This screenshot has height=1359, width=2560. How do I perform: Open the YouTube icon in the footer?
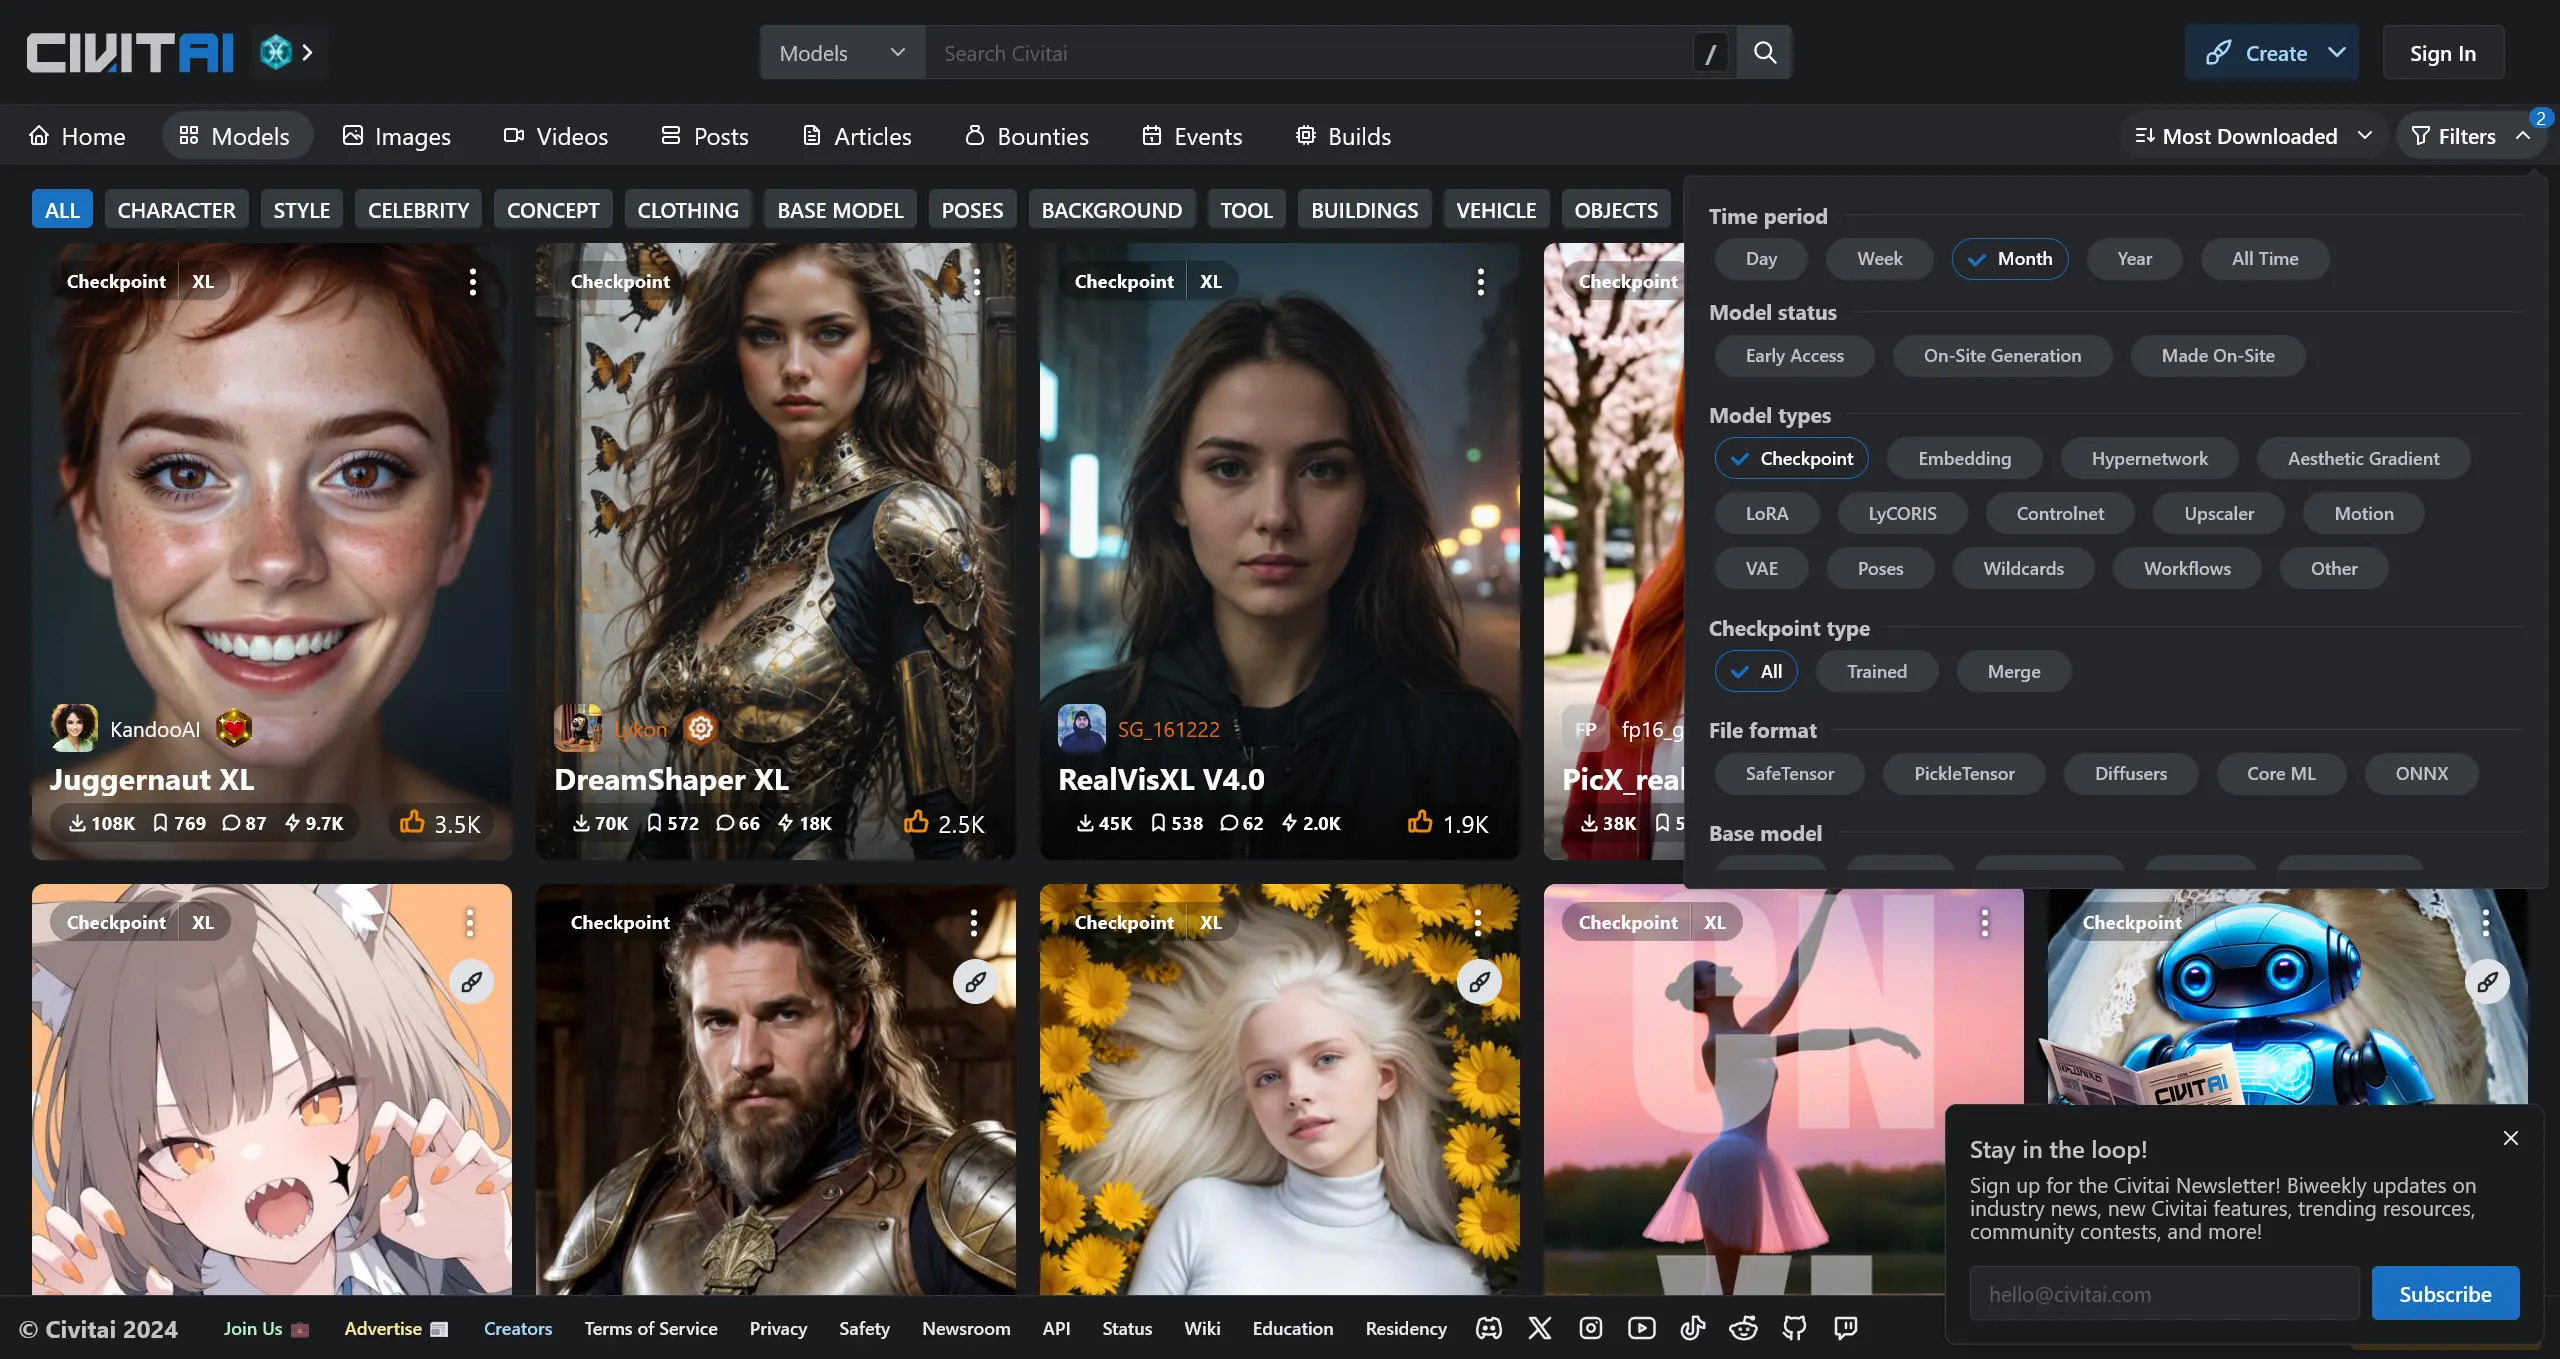1642,1328
